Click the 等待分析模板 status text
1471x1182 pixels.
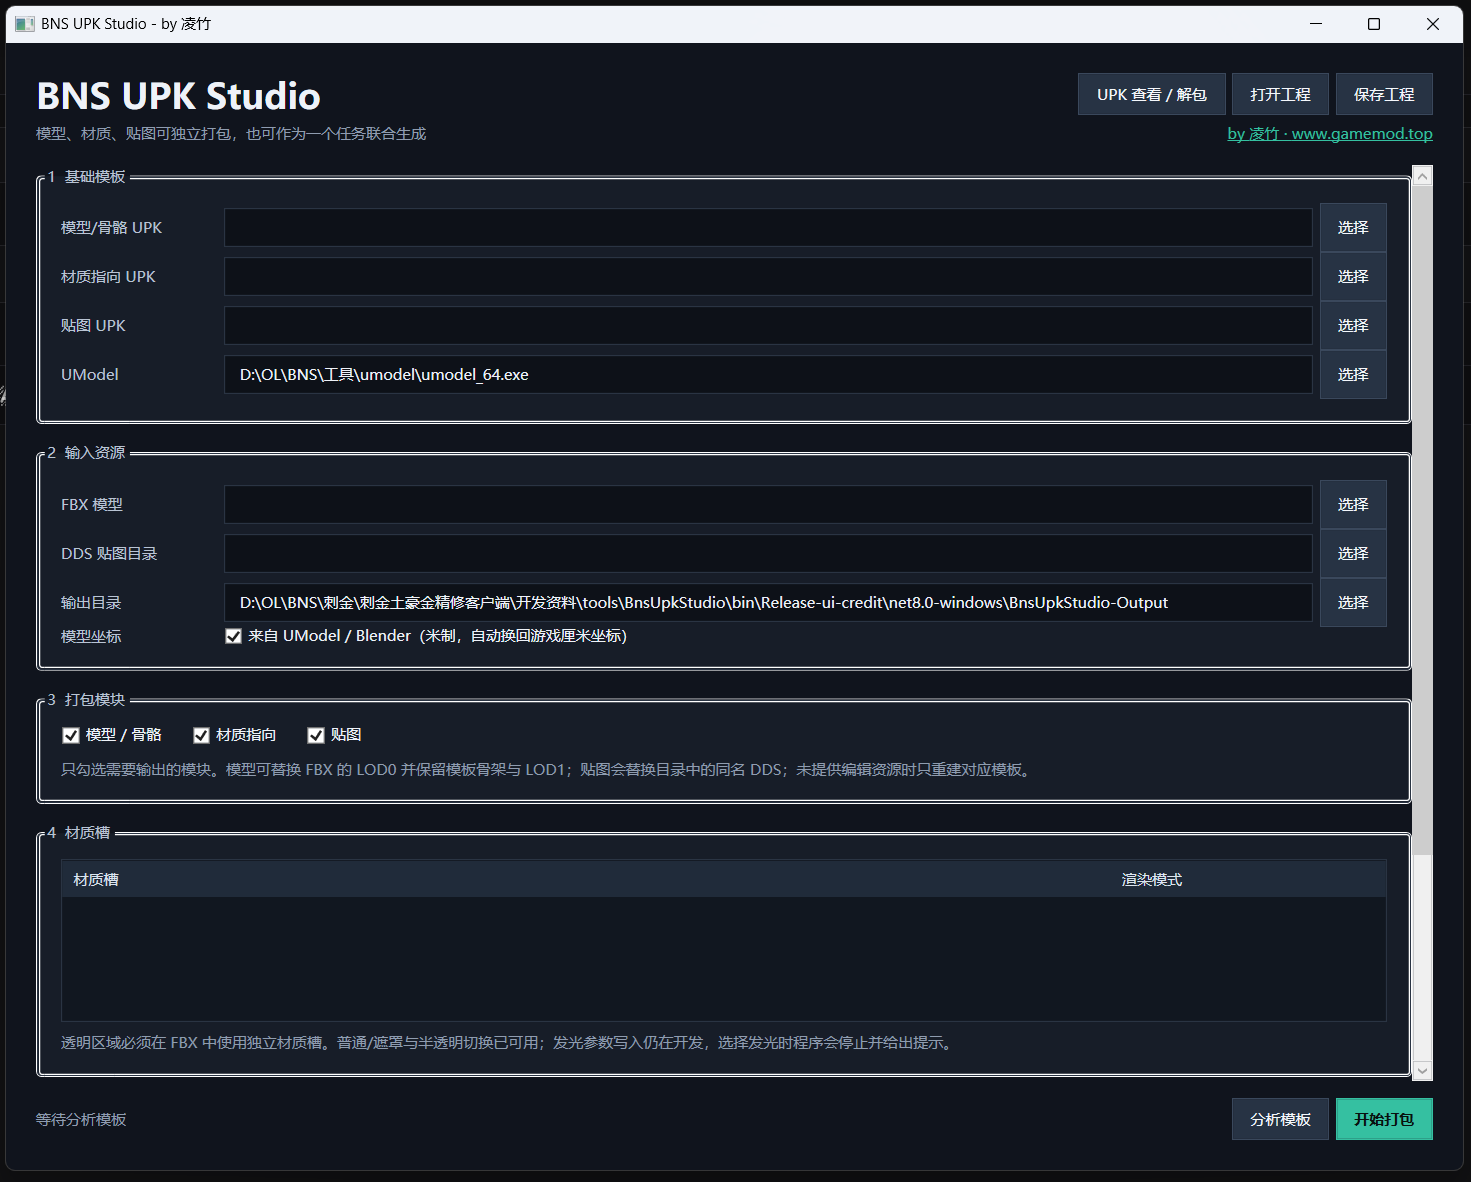click(x=81, y=1119)
